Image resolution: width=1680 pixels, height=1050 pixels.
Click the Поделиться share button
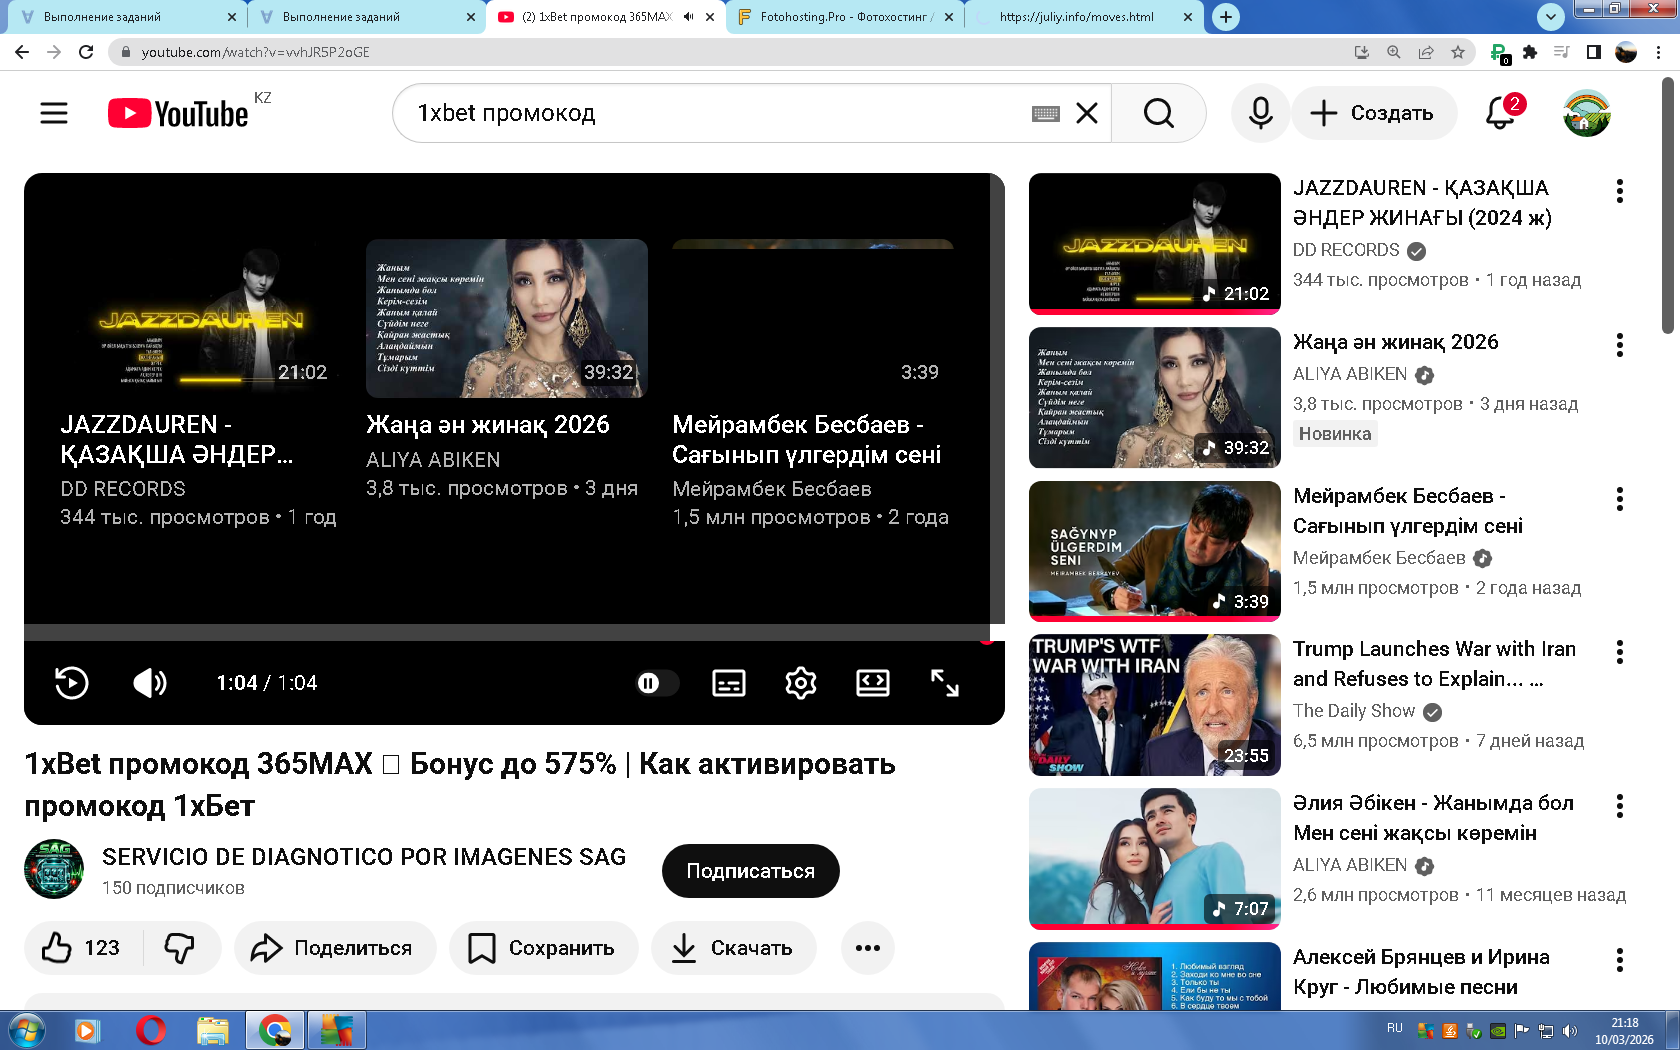(335, 948)
